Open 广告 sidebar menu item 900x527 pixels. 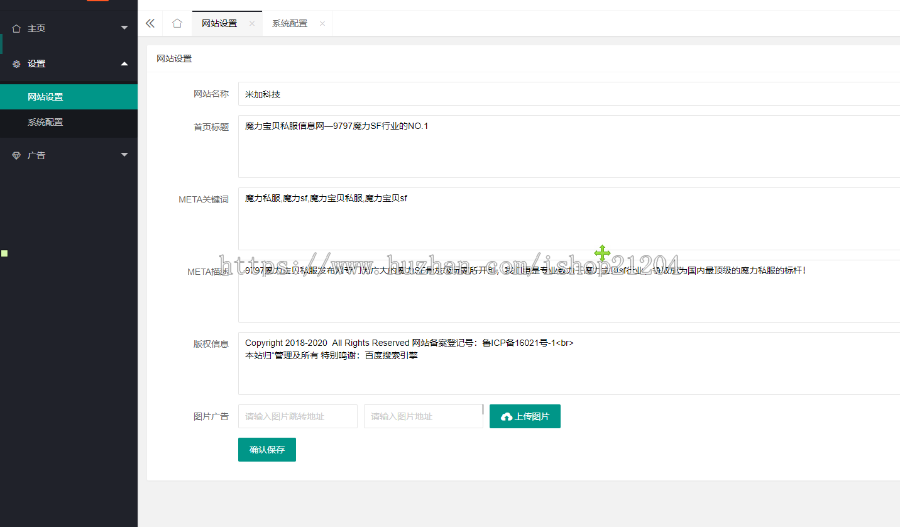click(69, 155)
